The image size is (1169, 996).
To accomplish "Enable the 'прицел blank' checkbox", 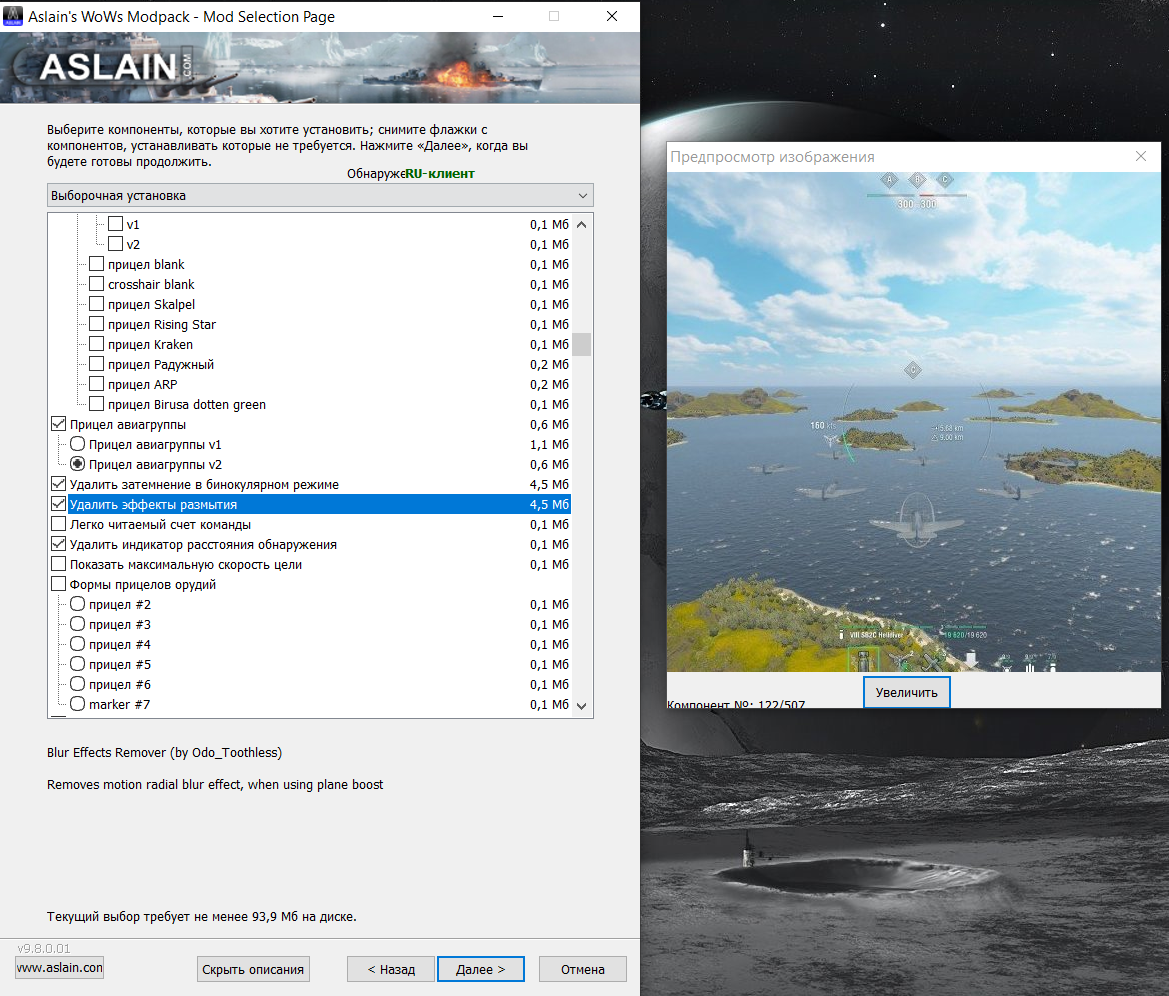I will click(x=96, y=264).
